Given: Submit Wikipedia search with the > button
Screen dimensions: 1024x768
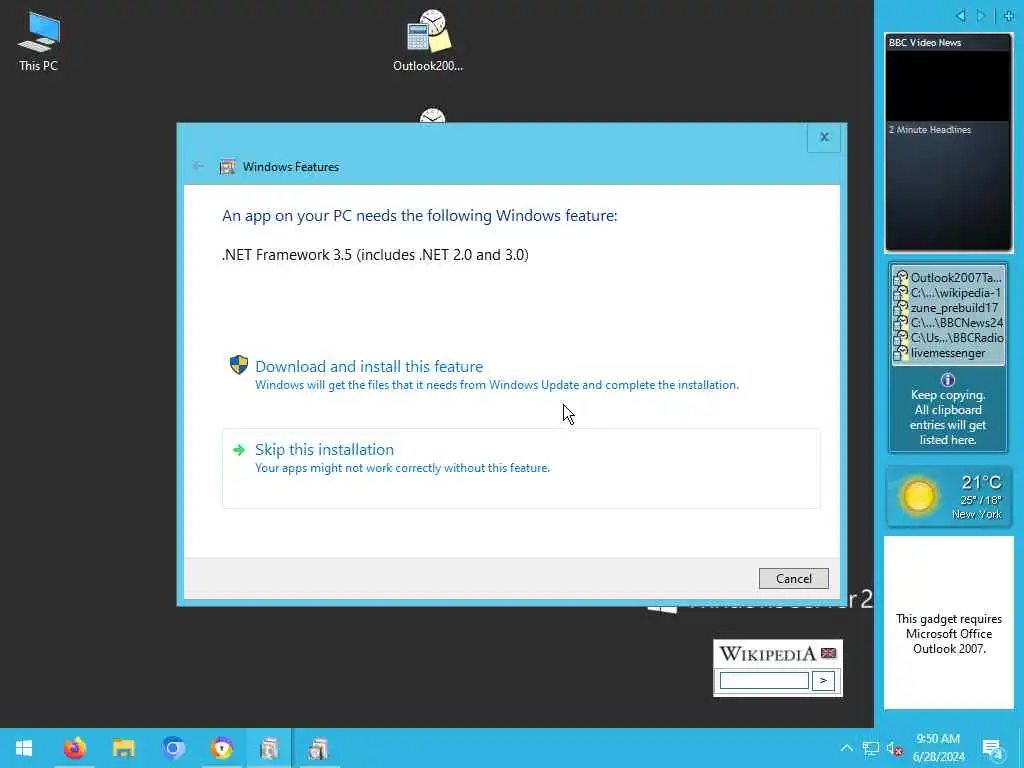Looking at the screenshot, I should pyautogui.click(x=824, y=680).
